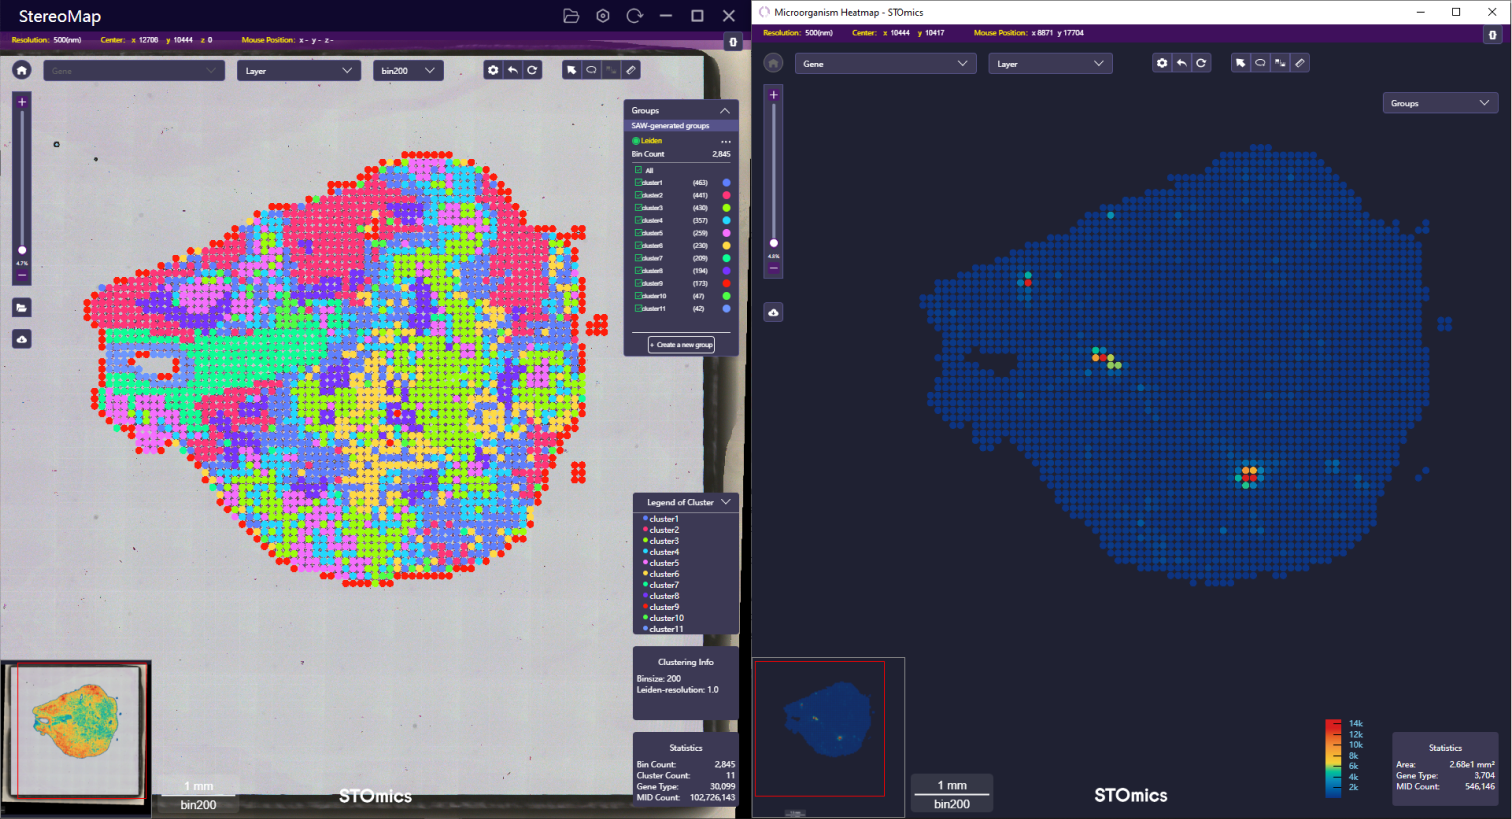Image resolution: width=1512 pixels, height=819 pixels.
Task: Open file folder icon in StereoMap title bar
Action: [571, 16]
